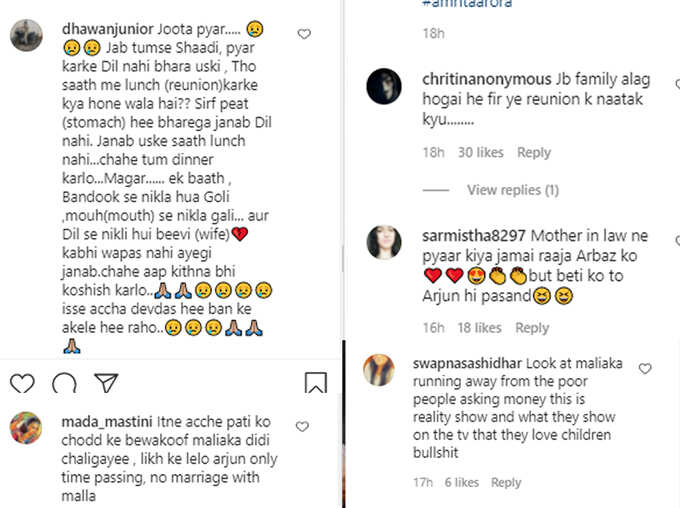Like swapnasashidhar's comment heart
This screenshot has width=680, height=508.
(645, 368)
